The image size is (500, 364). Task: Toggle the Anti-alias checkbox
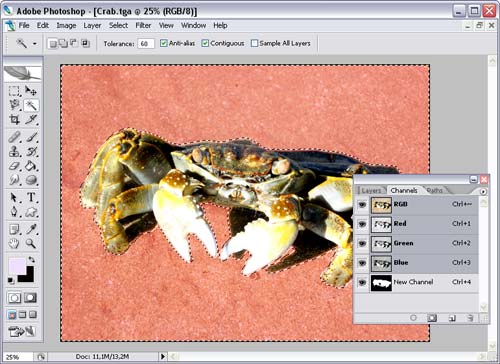(163, 43)
